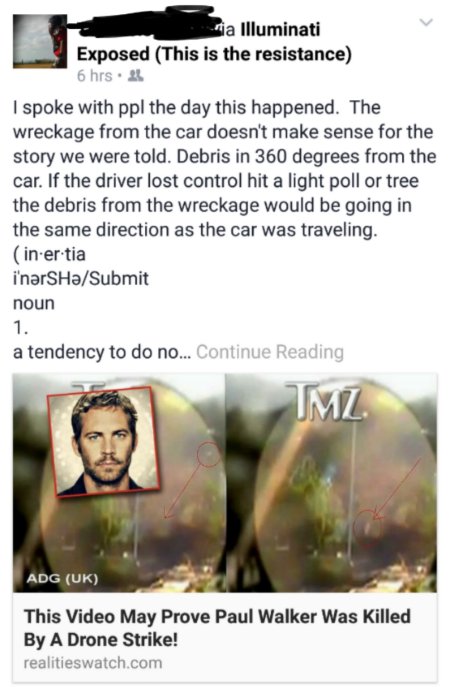Screen dimensions: 450x687
Task: Click the red circle on the left preview image
Action: (209, 454)
